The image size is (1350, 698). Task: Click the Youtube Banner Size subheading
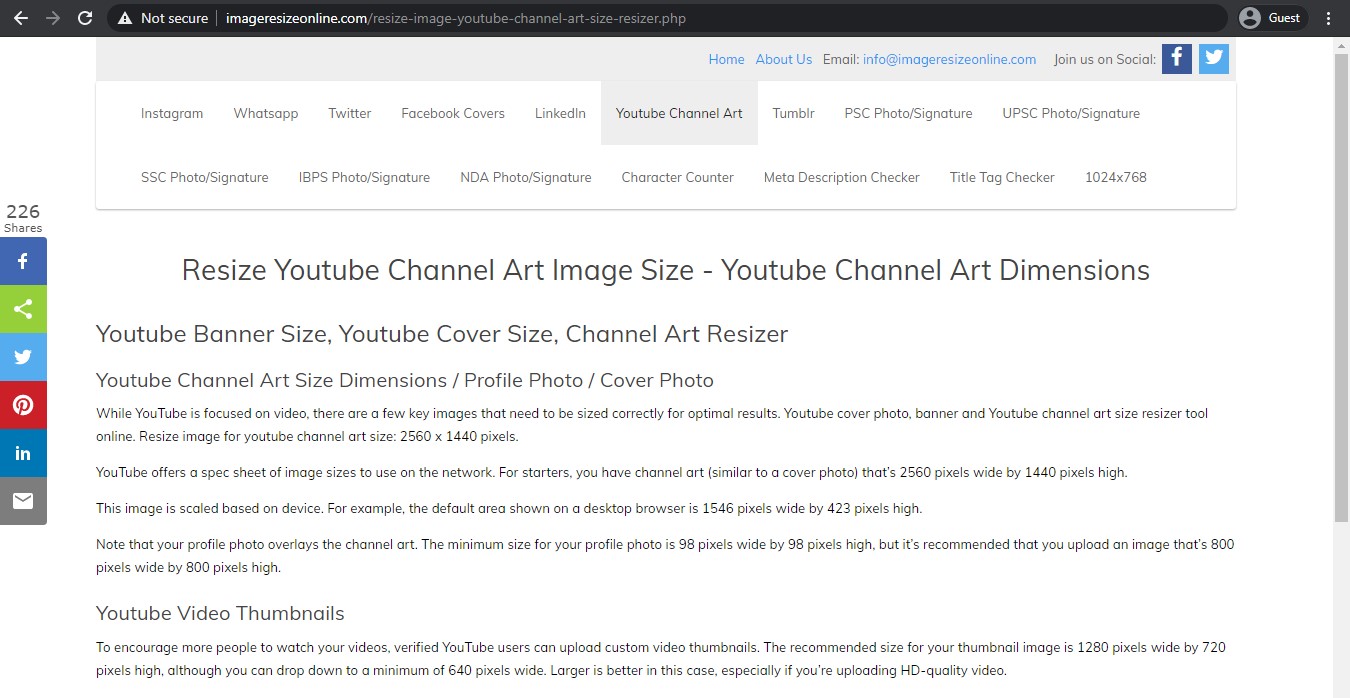[442, 334]
